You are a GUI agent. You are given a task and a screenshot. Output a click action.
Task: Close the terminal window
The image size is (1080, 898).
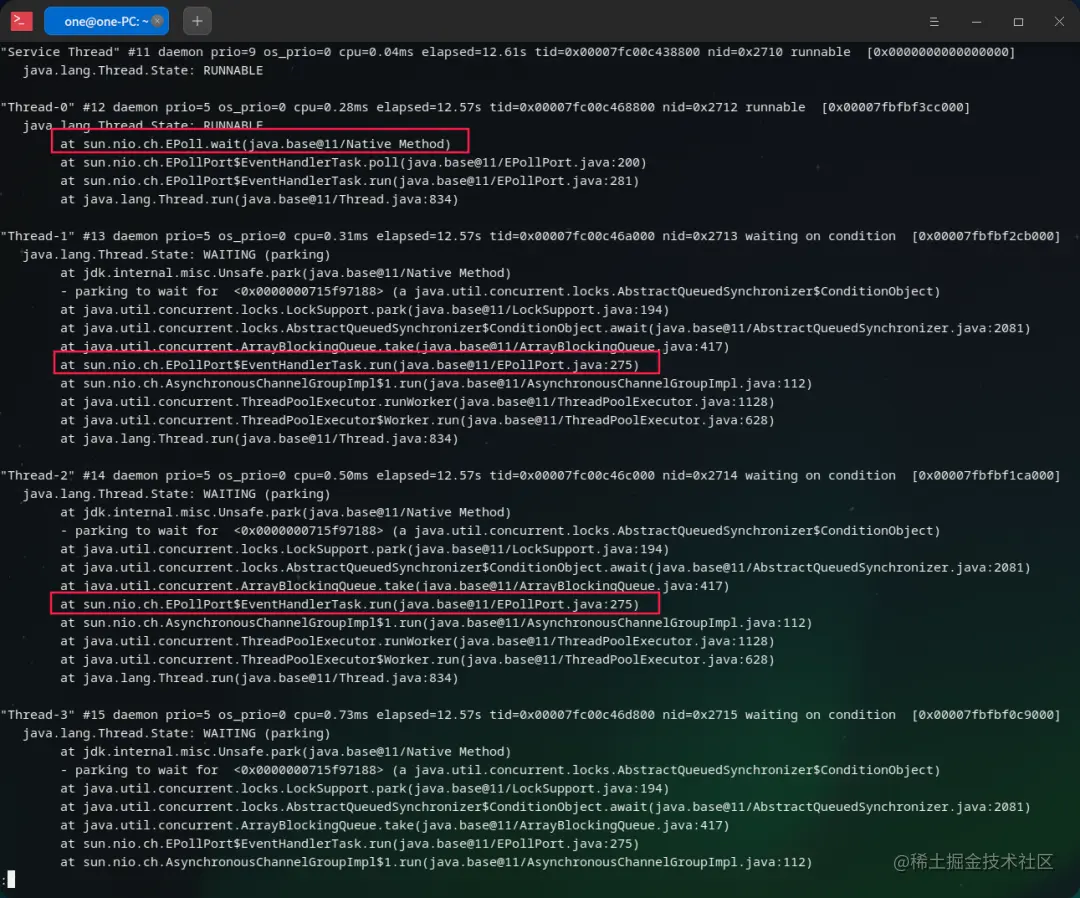pyautogui.click(x=1059, y=22)
